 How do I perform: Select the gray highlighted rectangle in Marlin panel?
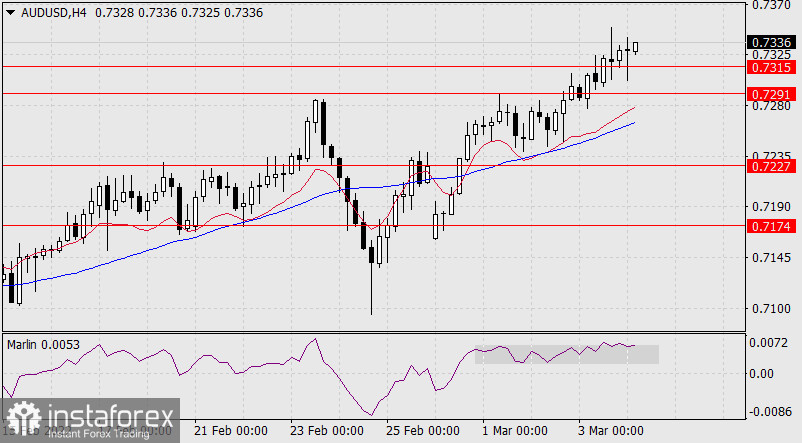pos(567,355)
